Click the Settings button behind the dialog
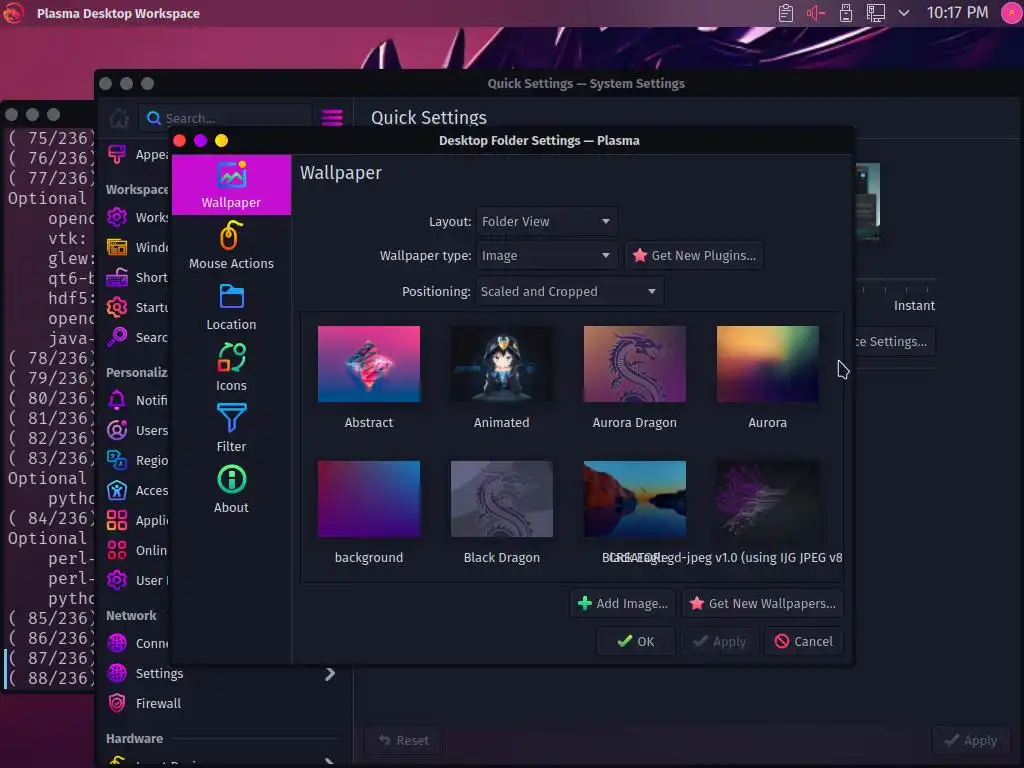 (894, 342)
